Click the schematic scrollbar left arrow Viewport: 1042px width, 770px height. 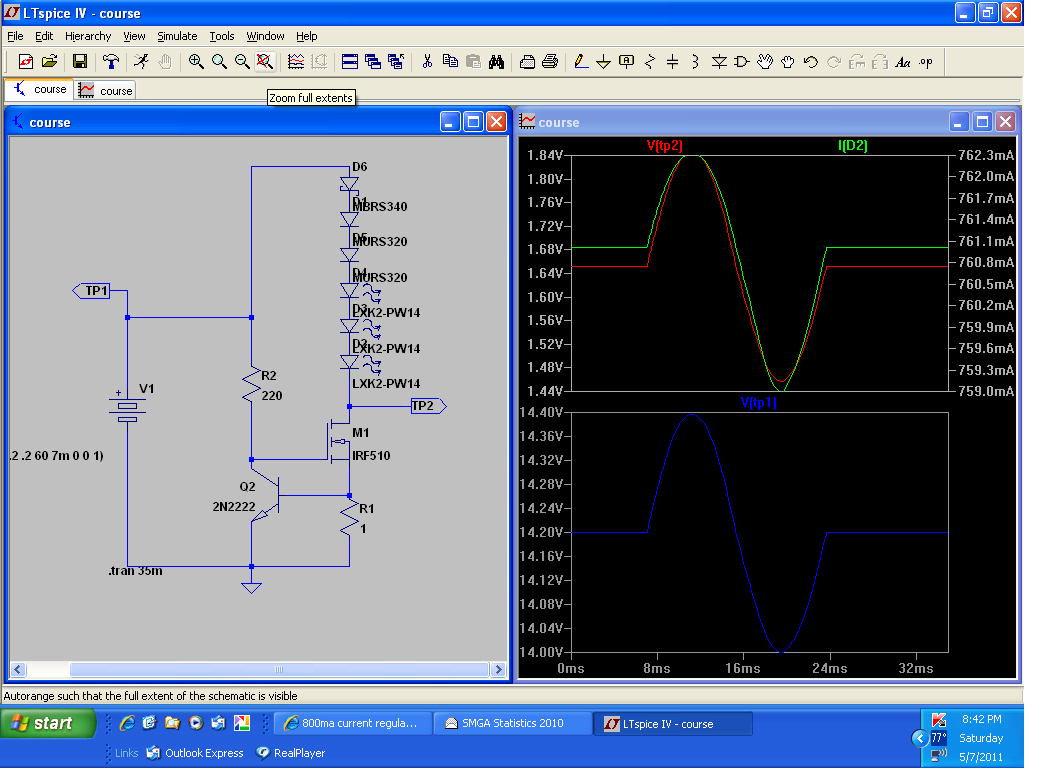[18, 670]
